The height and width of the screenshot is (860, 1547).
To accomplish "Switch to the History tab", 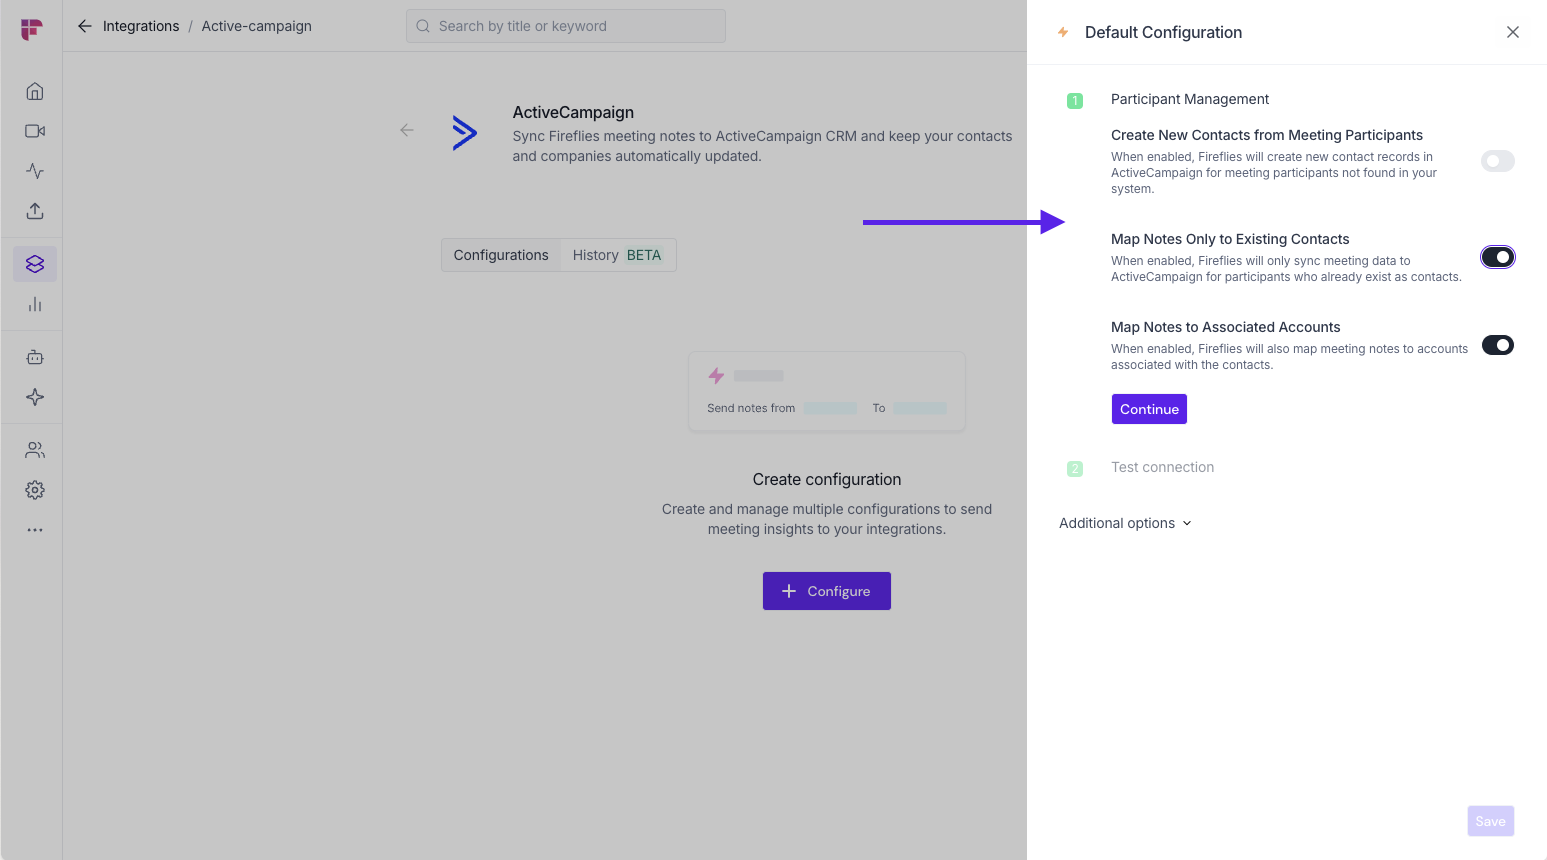I will 616,255.
